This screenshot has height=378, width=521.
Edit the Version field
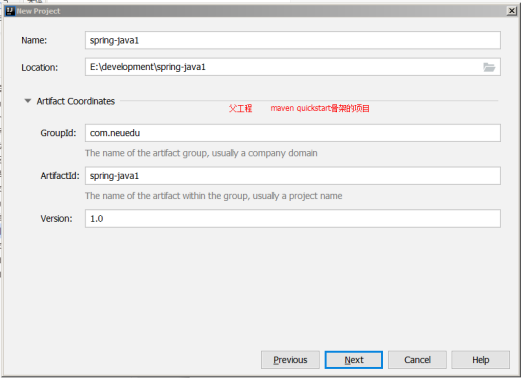coord(293,219)
